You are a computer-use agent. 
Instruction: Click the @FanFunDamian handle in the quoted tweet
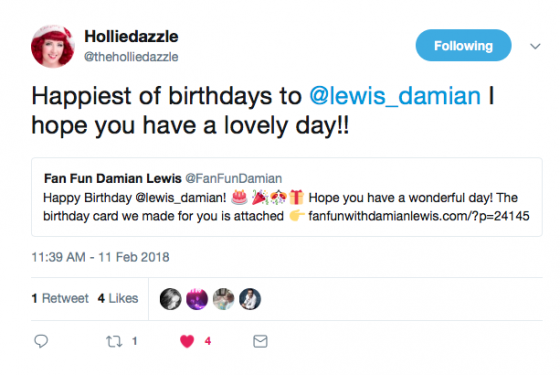pyautogui.click(x=234, y=178)
